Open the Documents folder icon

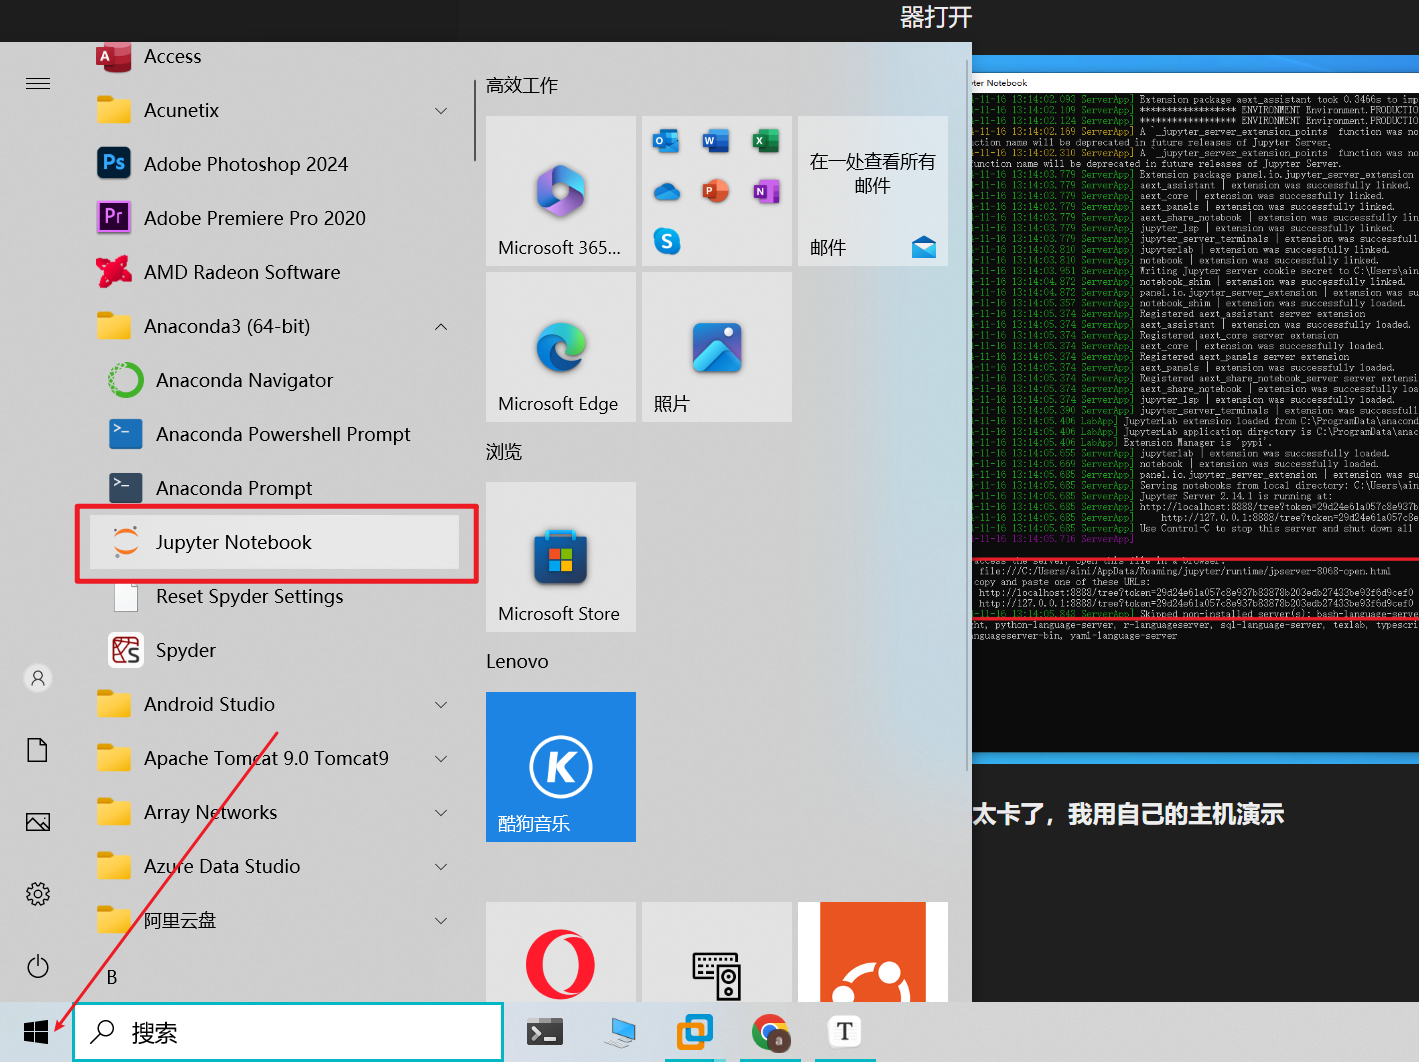point(38,750)
